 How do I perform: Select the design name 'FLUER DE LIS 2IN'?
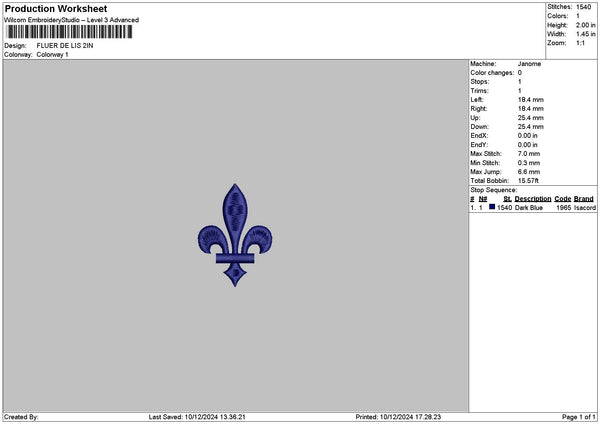(65, 46)
